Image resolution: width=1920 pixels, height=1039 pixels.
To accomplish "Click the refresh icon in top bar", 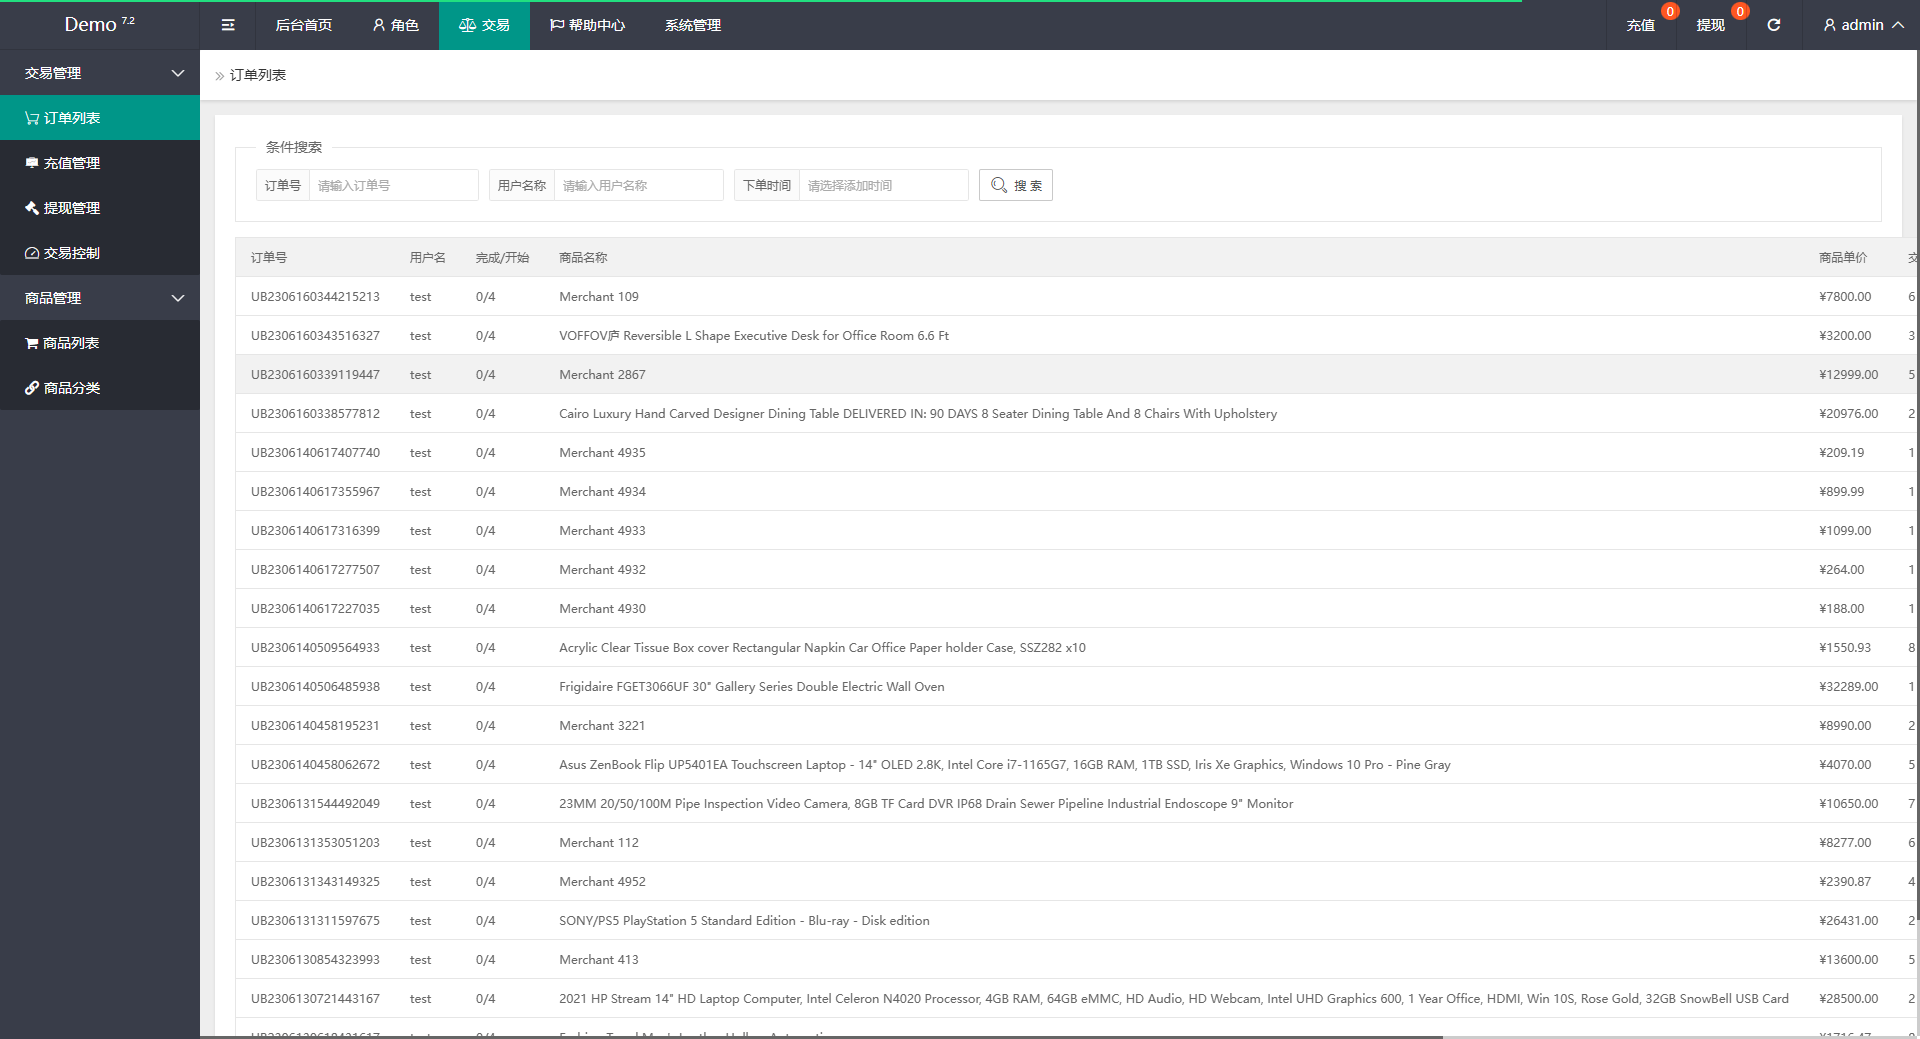I will click(x=1773, y=25).
